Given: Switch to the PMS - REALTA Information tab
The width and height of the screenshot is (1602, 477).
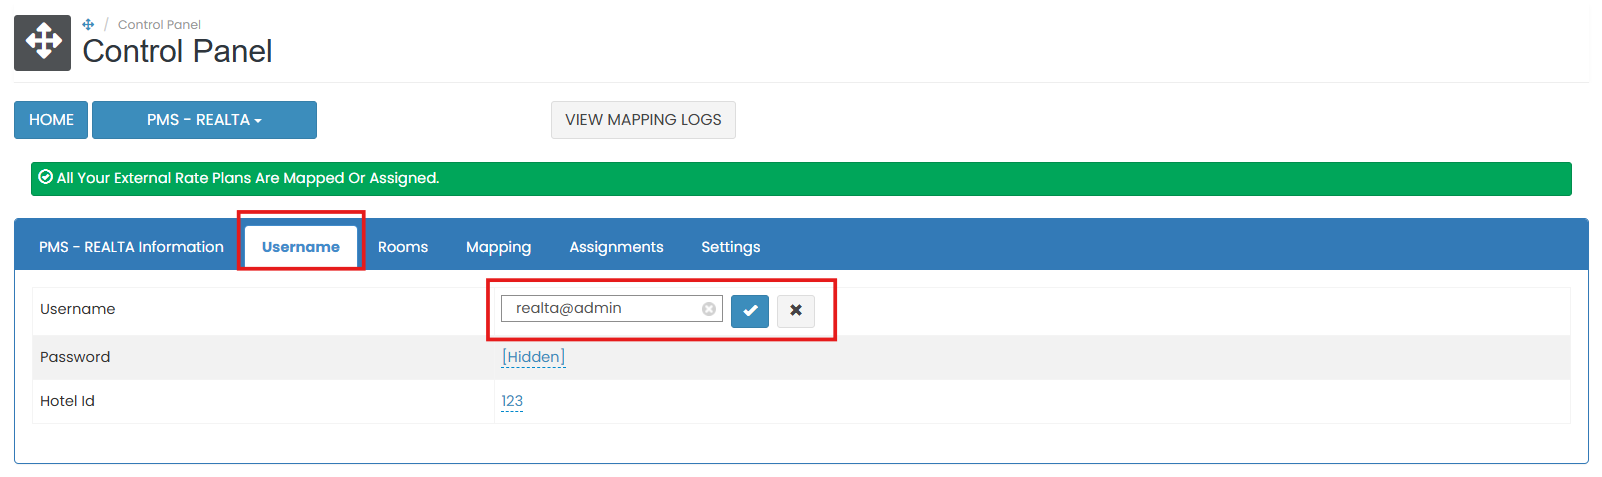Looking at the screenshot, I should click(x=131, y=247).
